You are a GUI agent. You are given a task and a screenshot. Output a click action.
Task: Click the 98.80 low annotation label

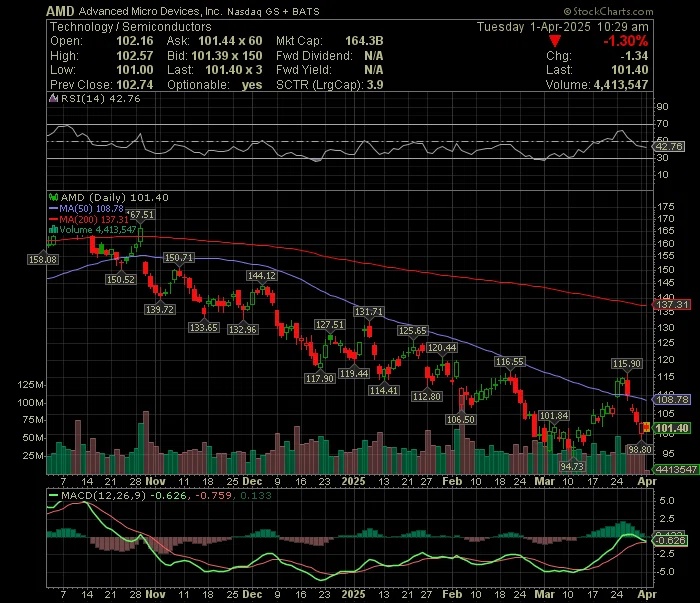coord(640,449)
